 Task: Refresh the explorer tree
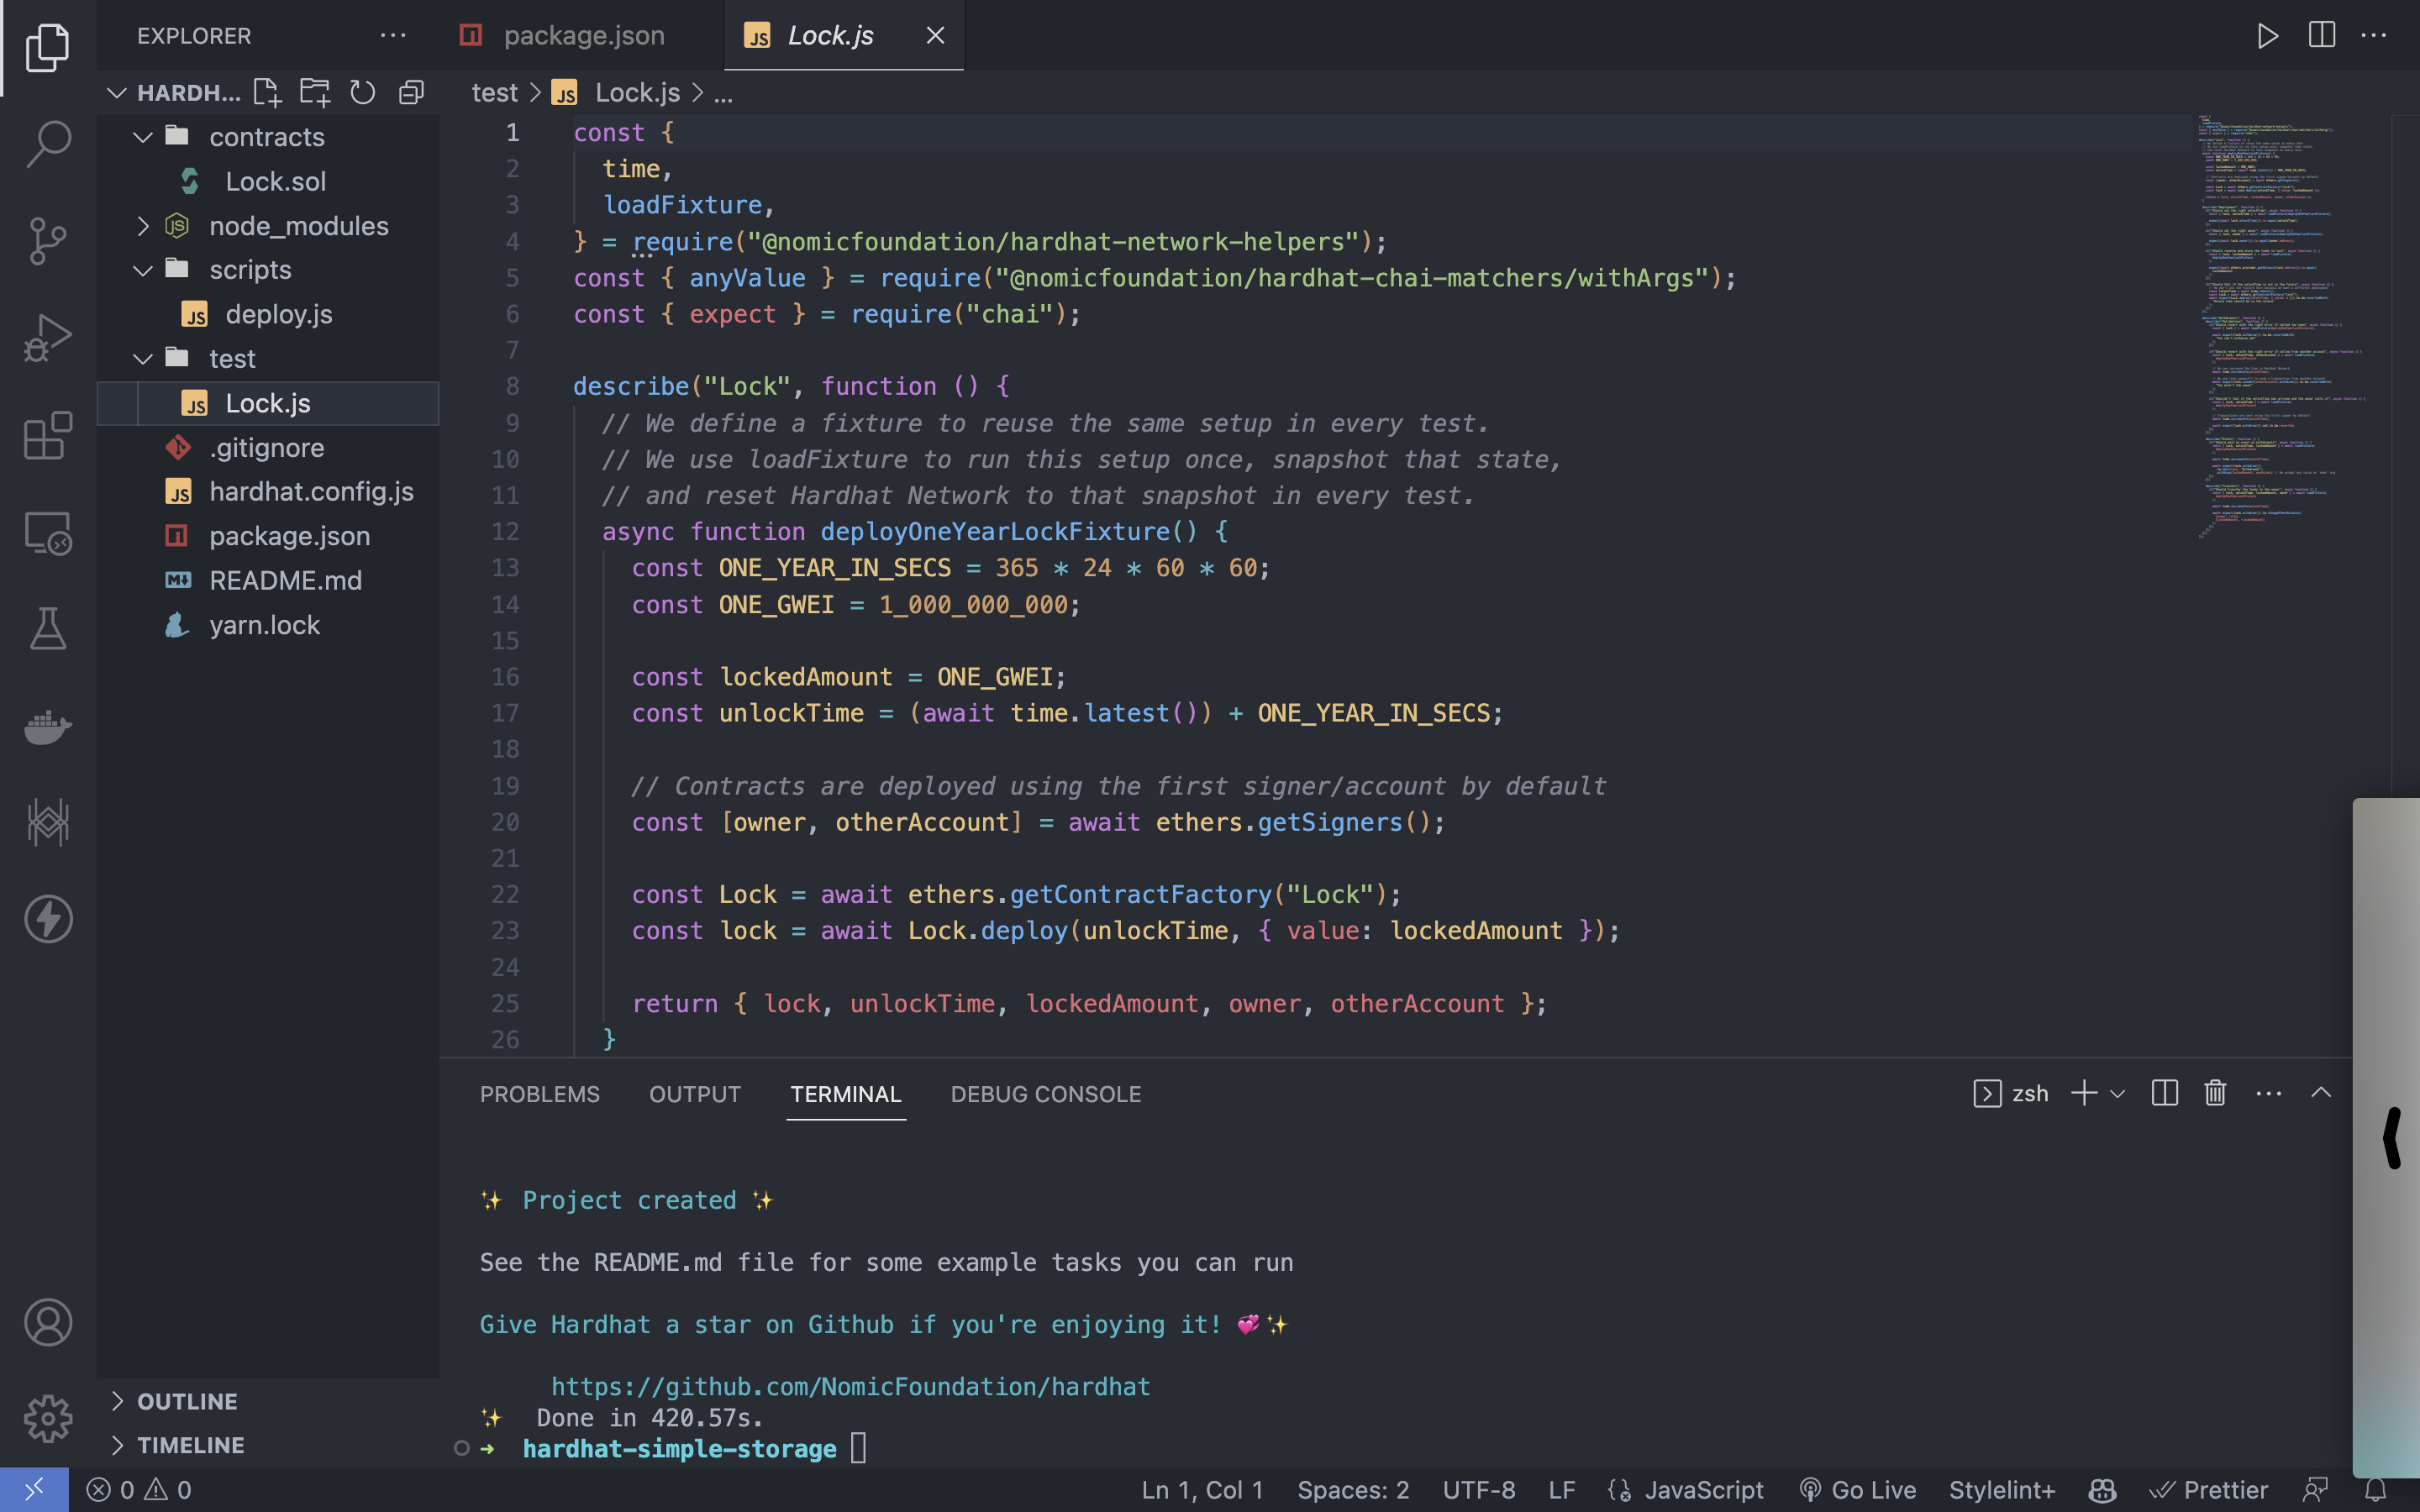tap(362, 93)
